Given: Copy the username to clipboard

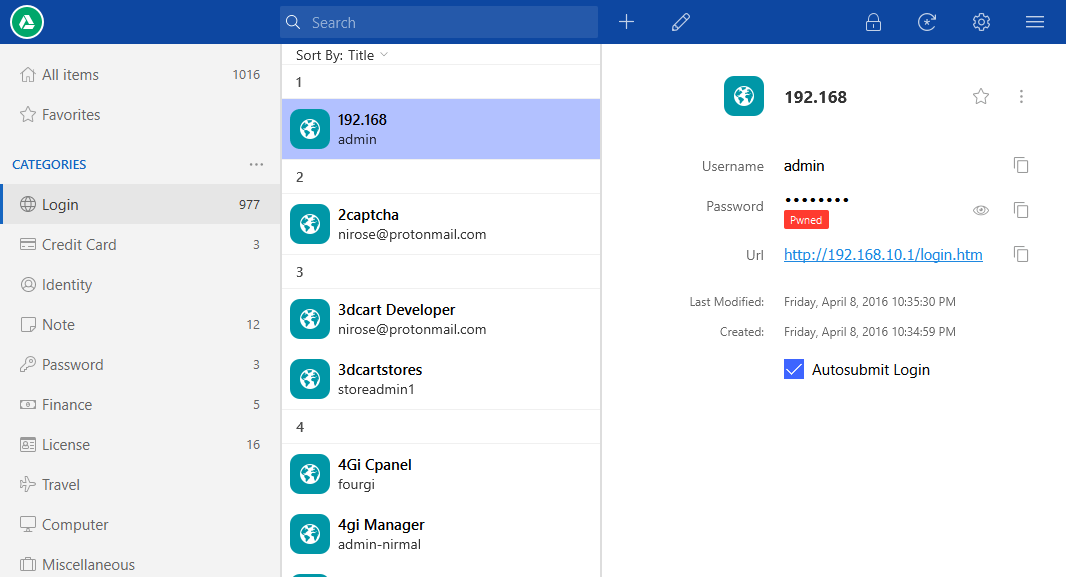Looking at the screenshot, I should [x=1020, y=165].
